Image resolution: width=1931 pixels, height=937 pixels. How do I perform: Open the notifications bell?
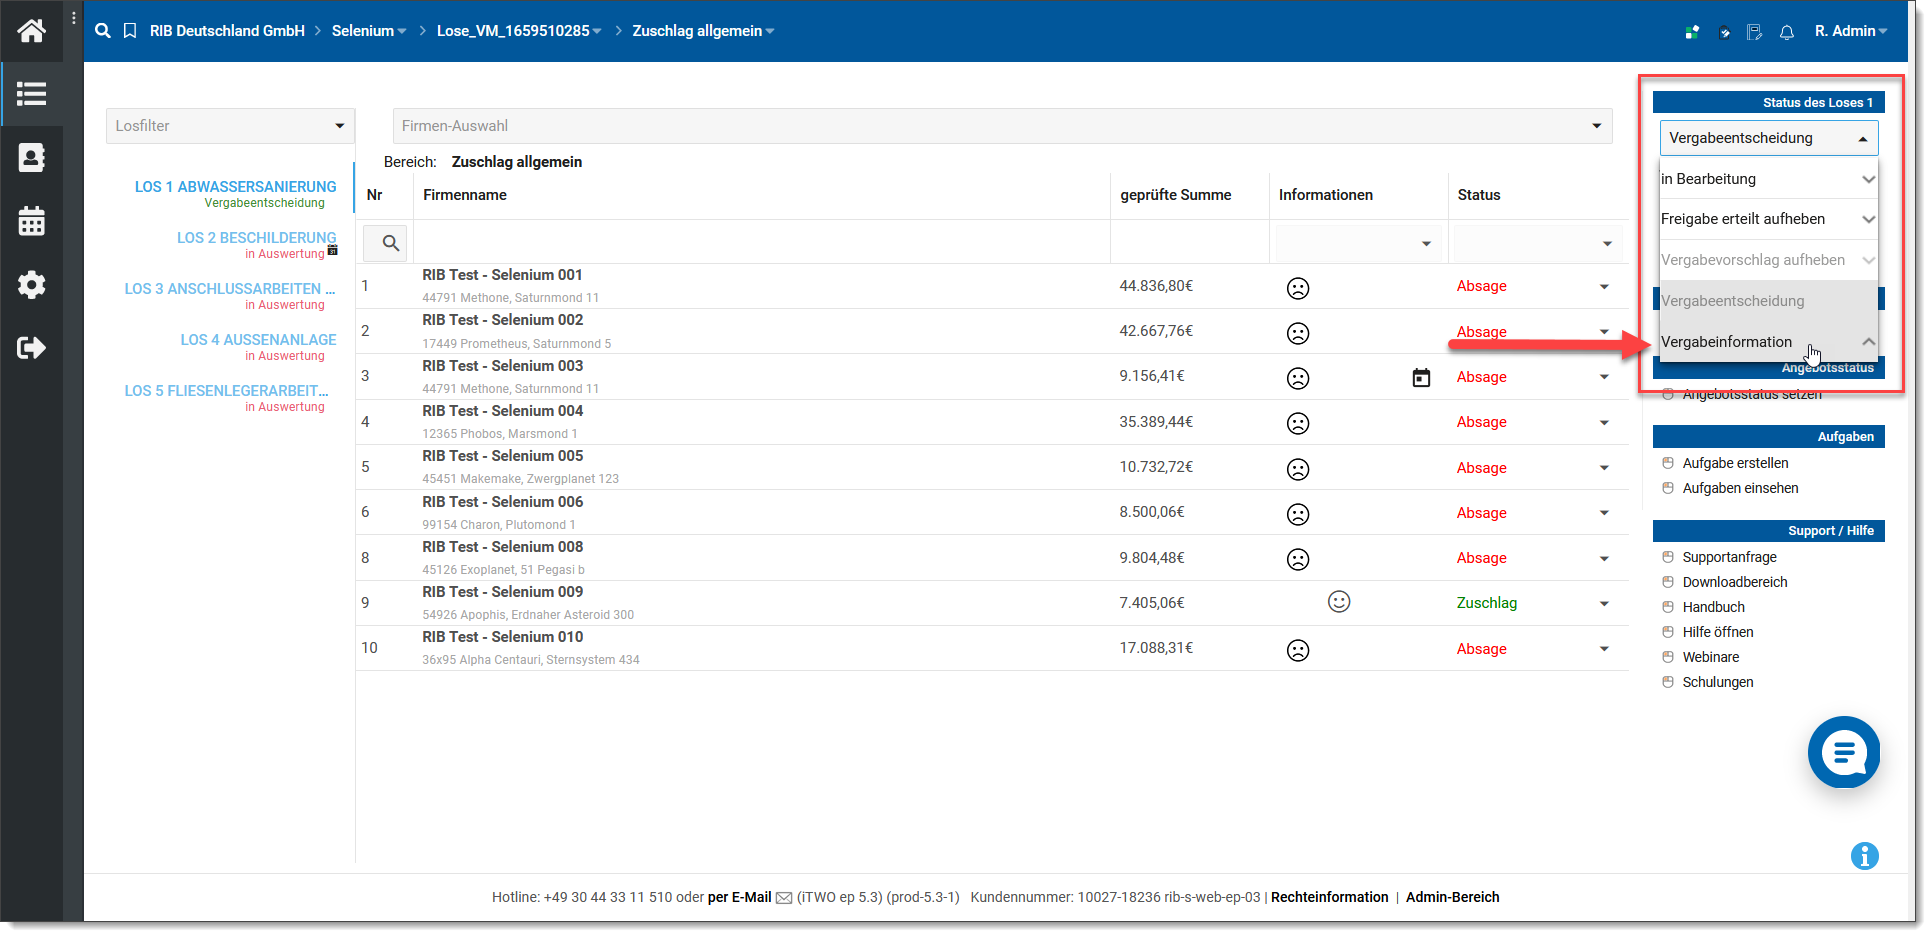(1787, 32)
